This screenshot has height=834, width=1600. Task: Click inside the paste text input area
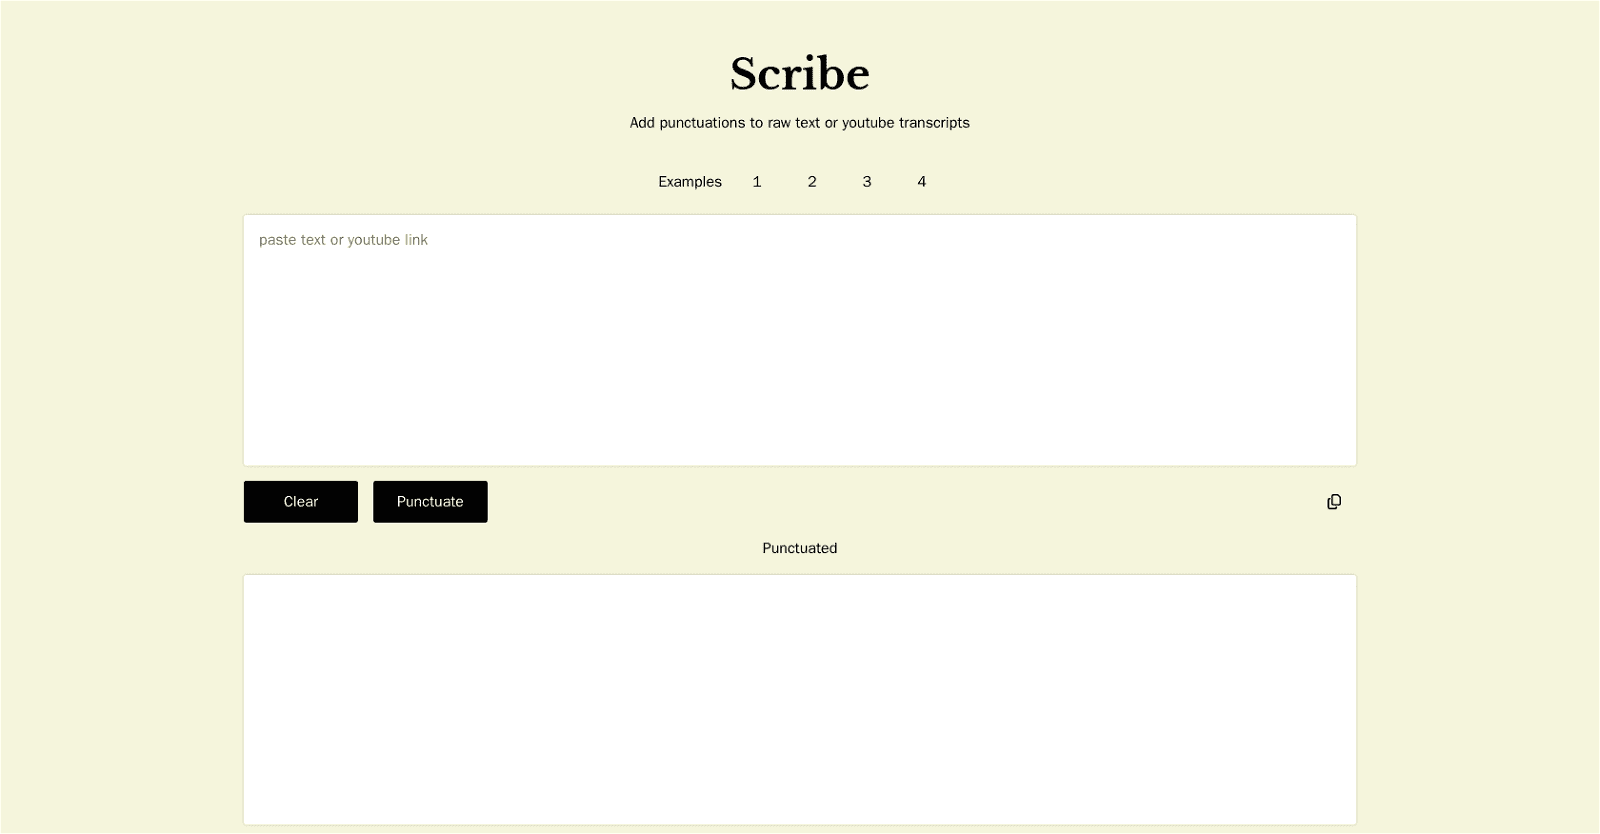(x=798, y=340)
